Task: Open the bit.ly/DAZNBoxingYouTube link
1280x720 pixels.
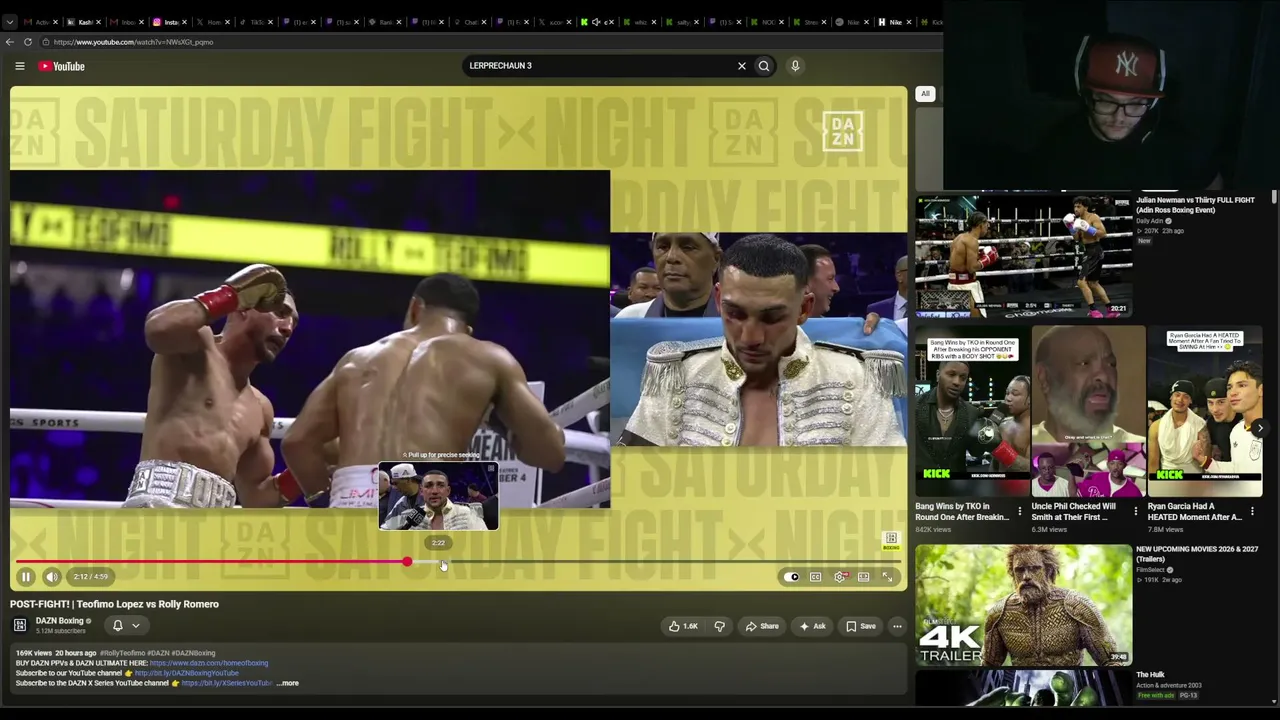Action: 187,673
